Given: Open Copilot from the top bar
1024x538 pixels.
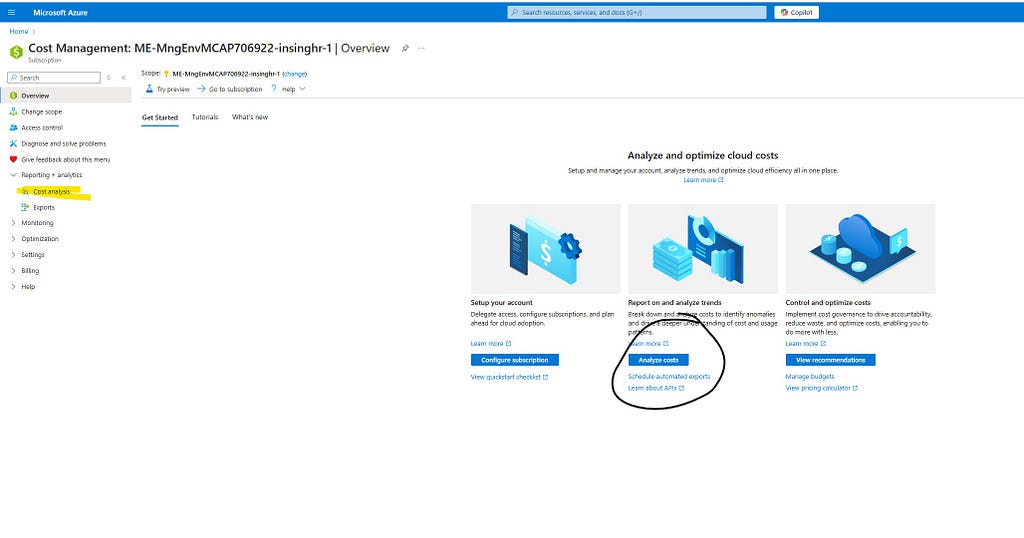Looking at the screenshot, I should click(x=797, y=12).
